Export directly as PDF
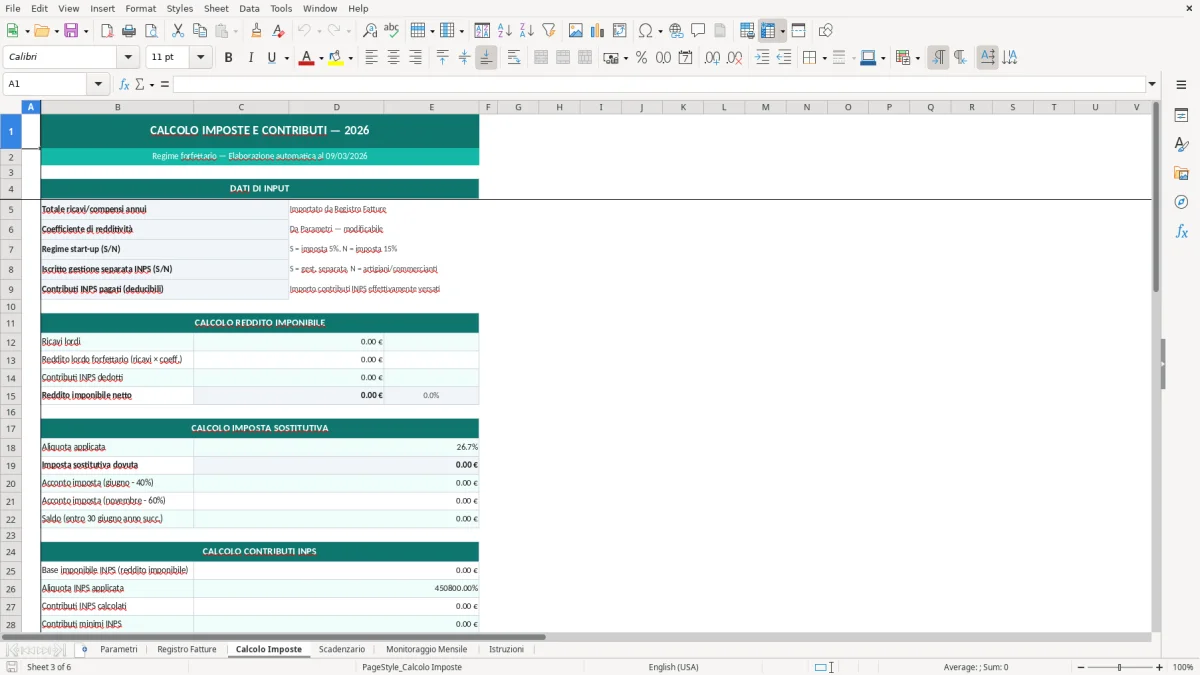 click(x=107, y=31)
